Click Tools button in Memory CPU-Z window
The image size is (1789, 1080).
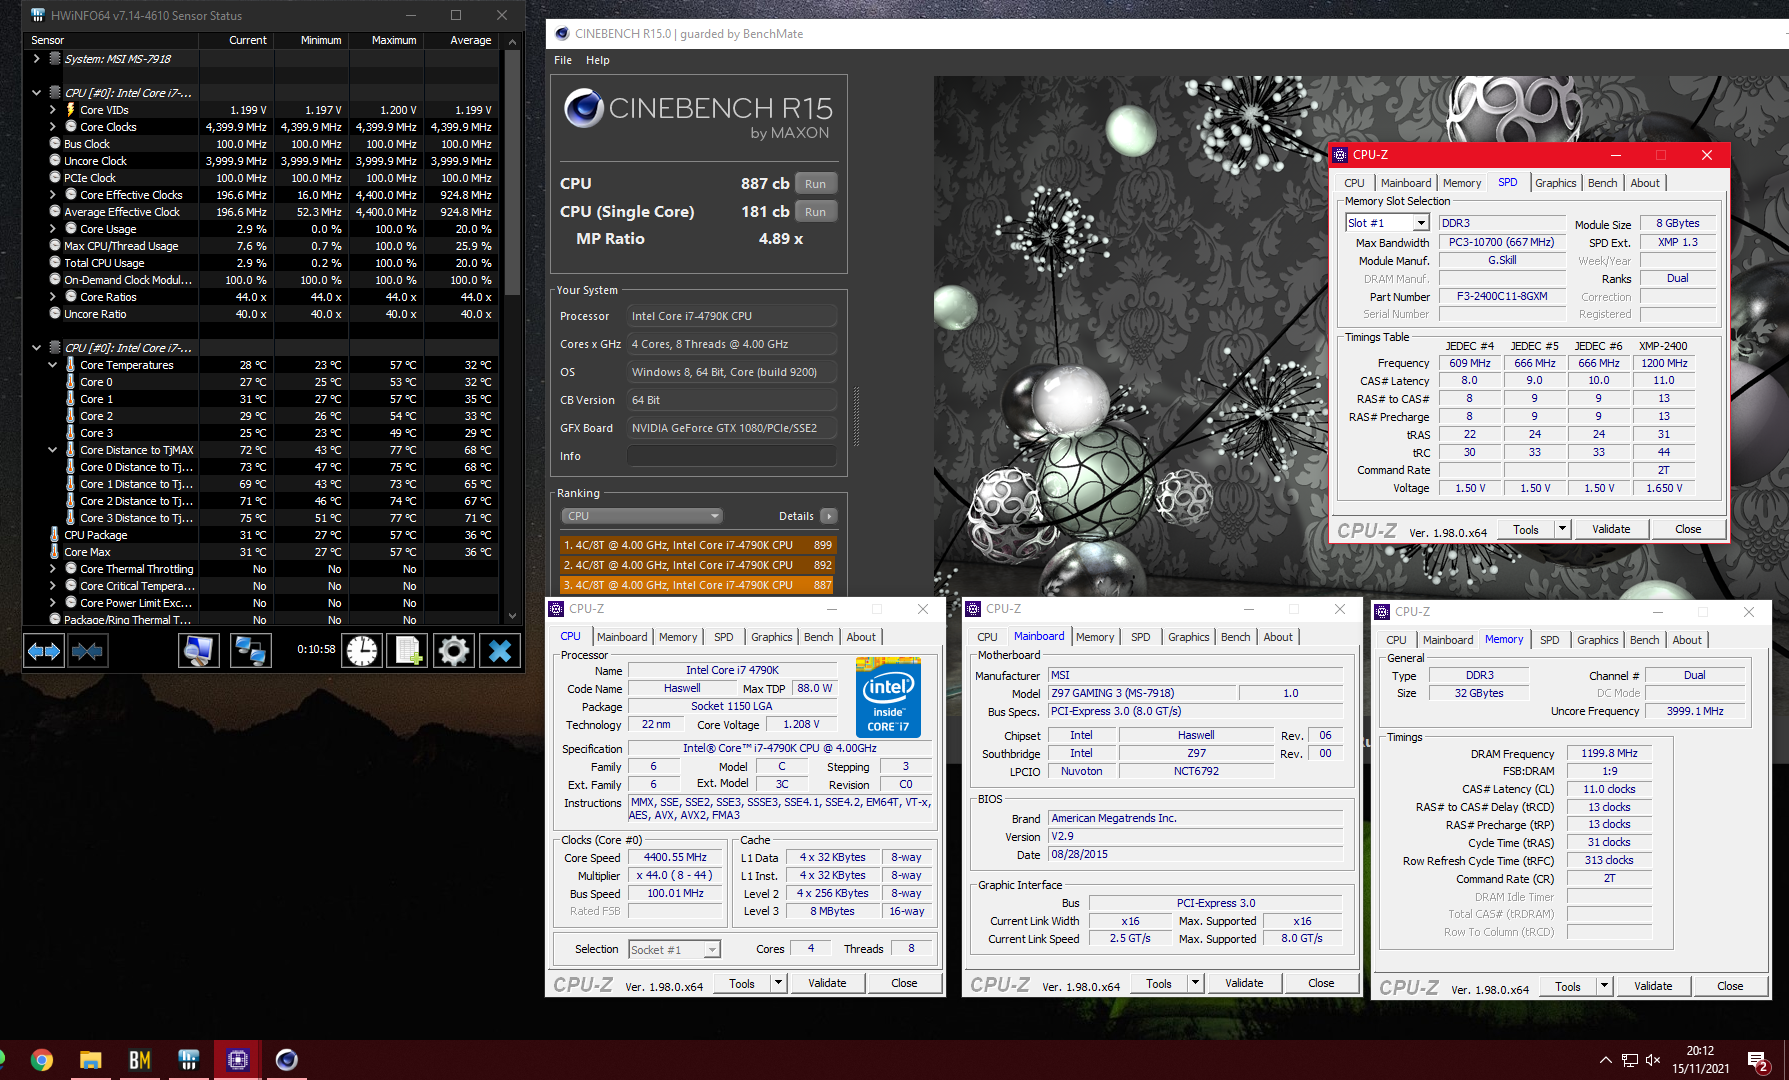coord(1568,986)
